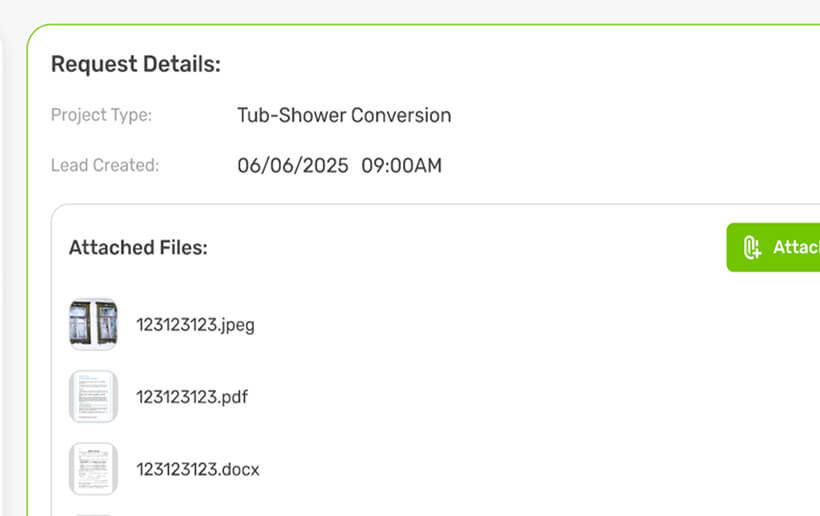This screenshot has height=516, width=820.
Task: Open the 123123123.docx file name
Action: [198, 469]
